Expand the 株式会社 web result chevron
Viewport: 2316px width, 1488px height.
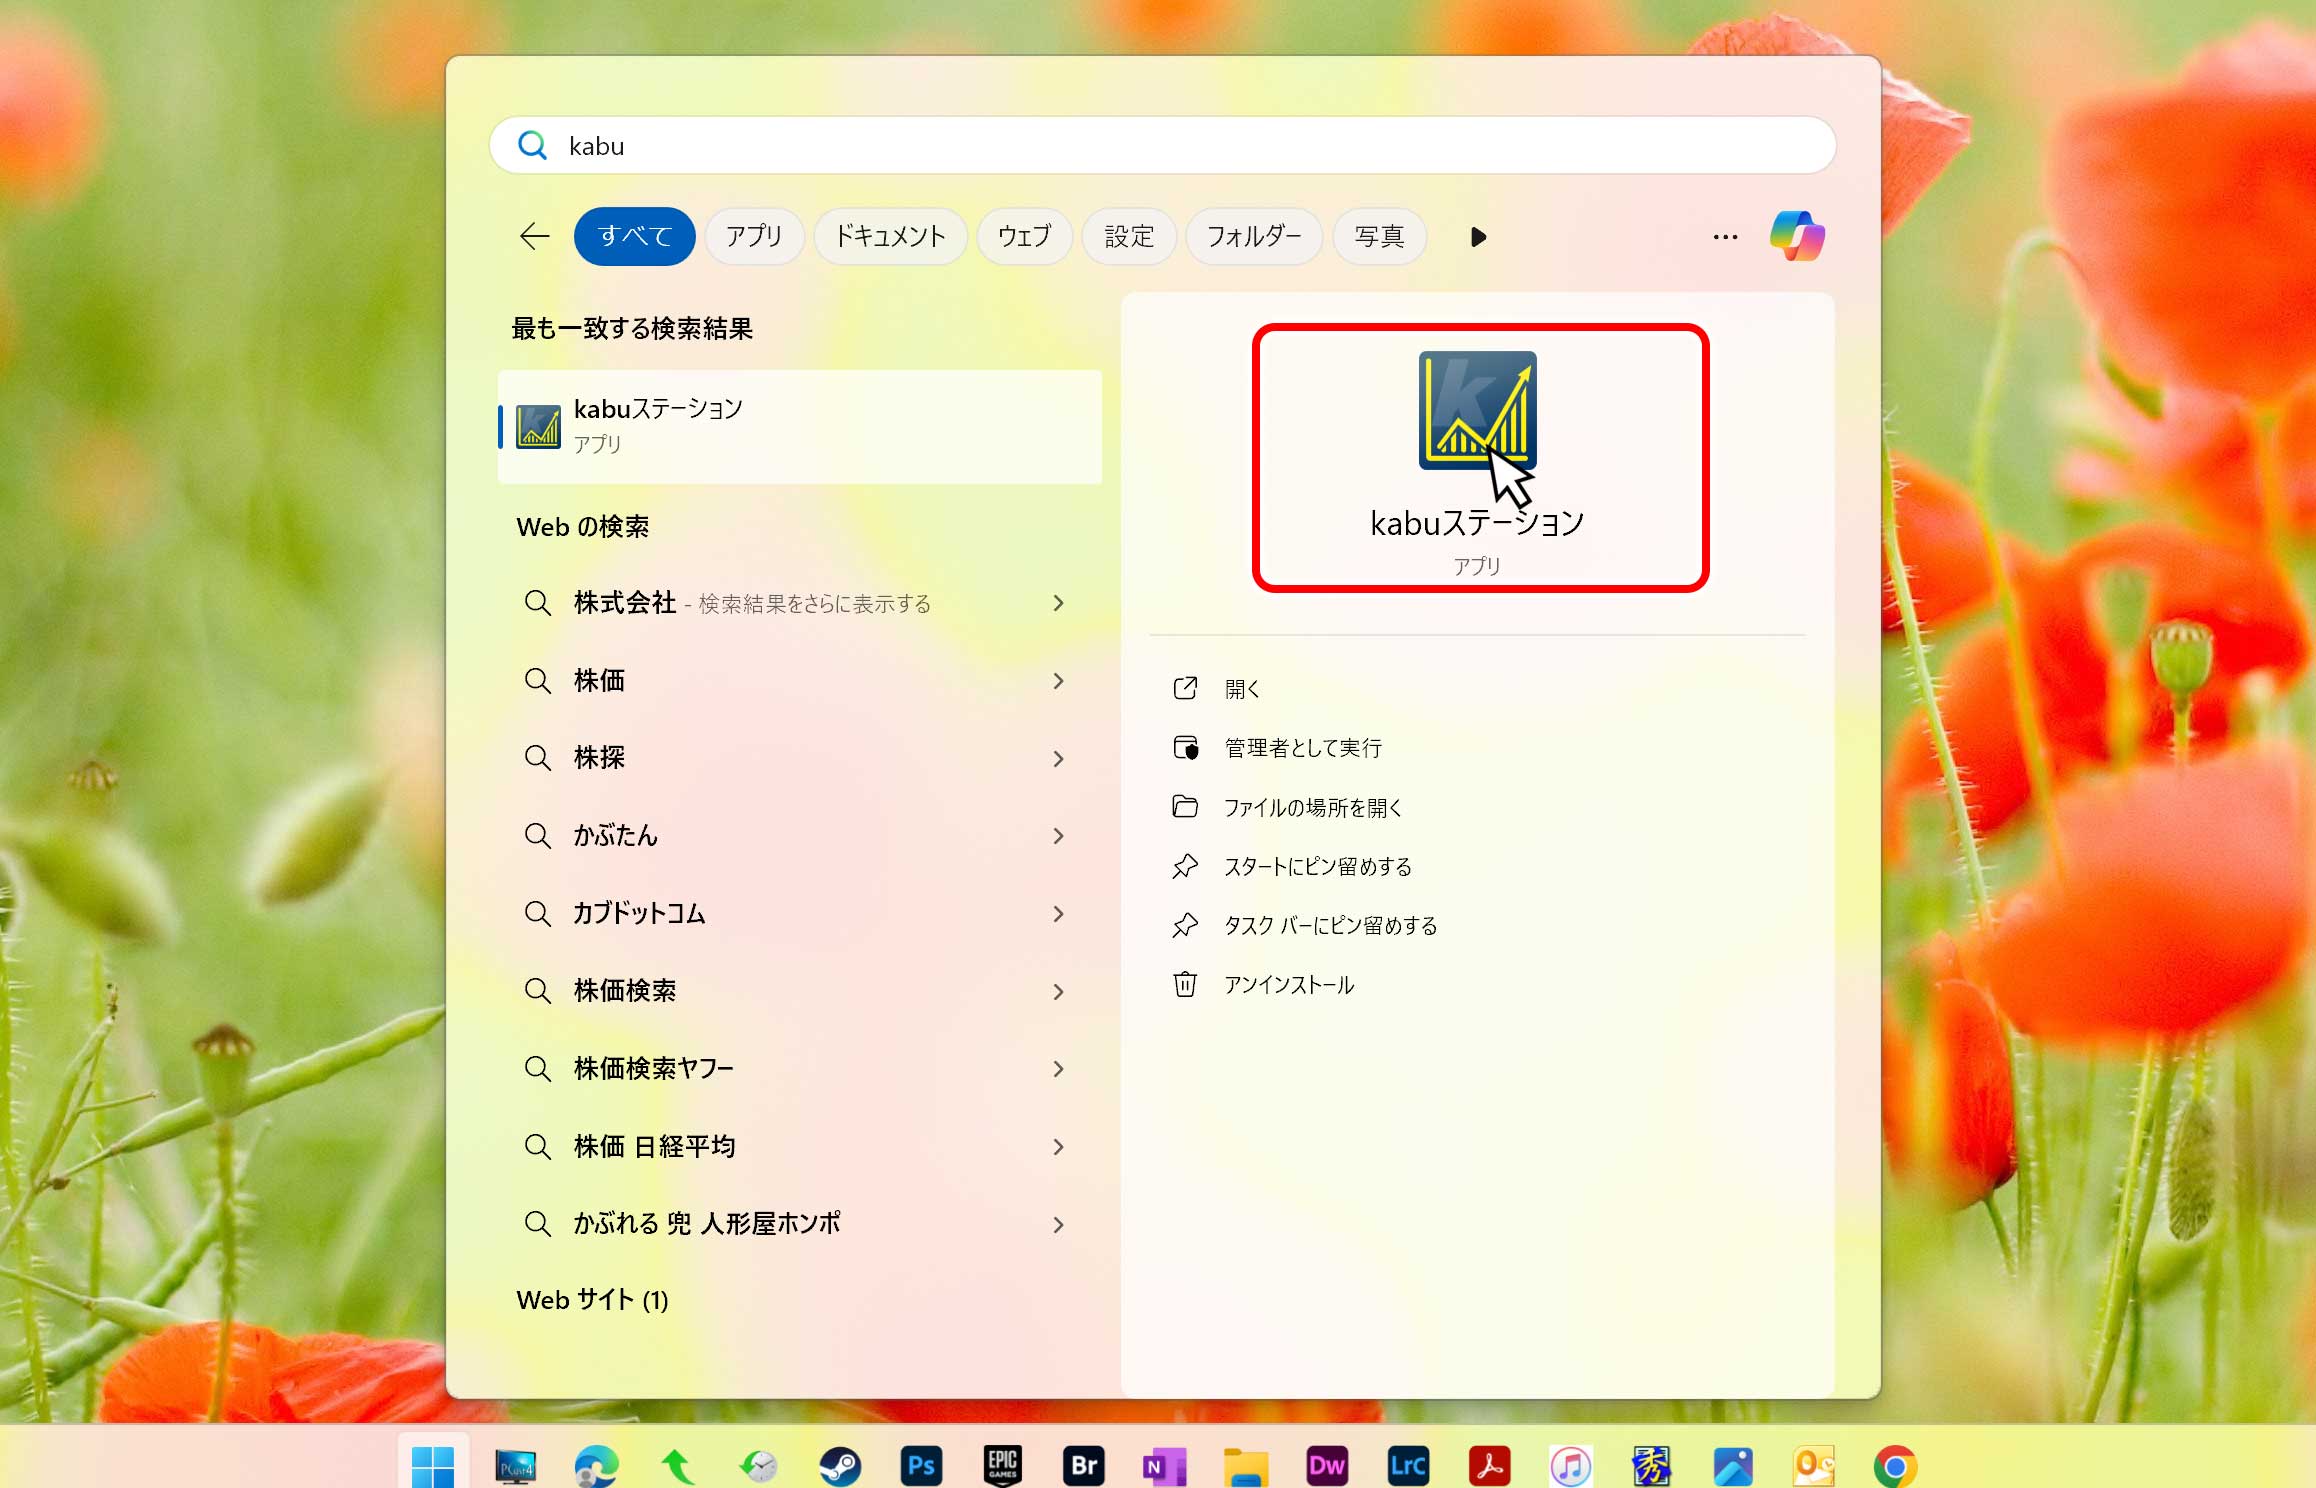1058,603
